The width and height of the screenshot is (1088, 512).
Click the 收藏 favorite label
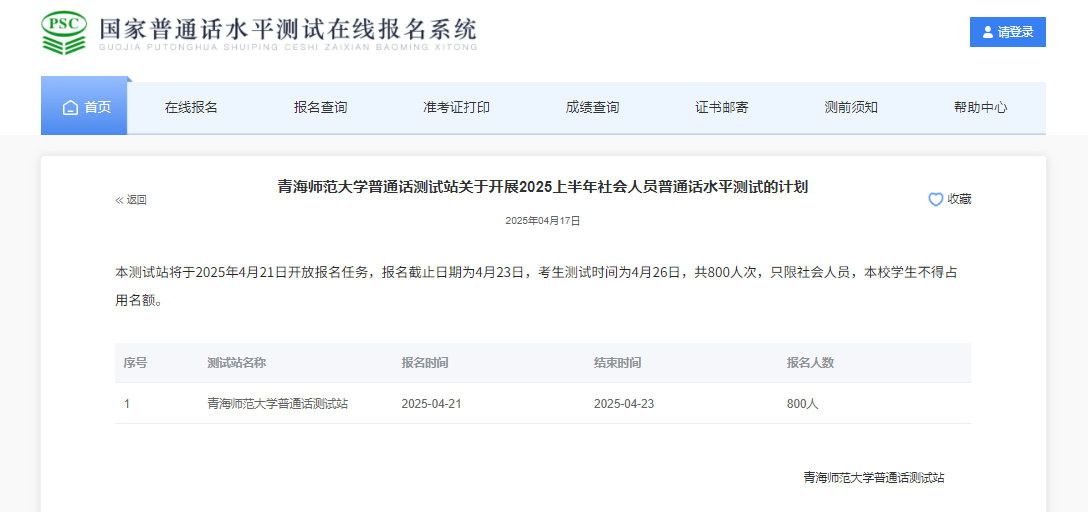[960, 200]
